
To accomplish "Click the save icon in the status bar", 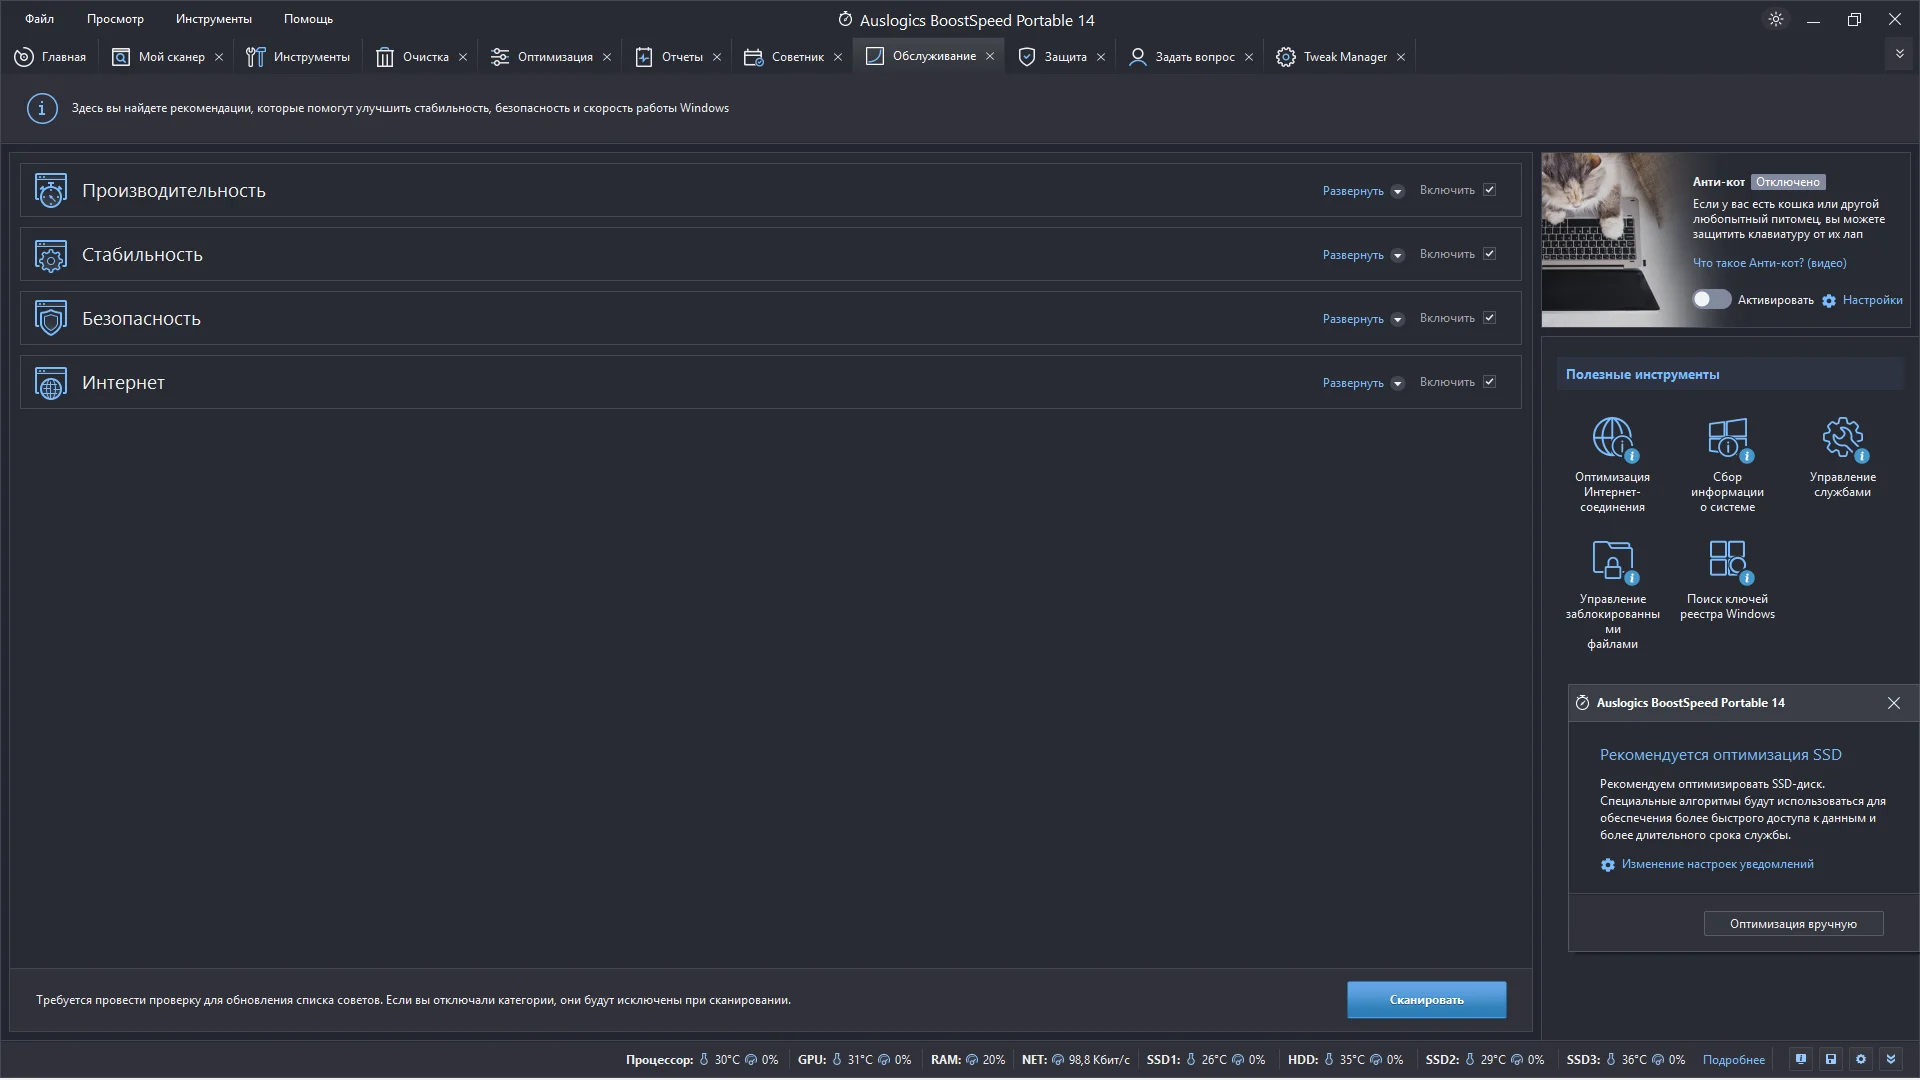I will tap(1831, 1059).
